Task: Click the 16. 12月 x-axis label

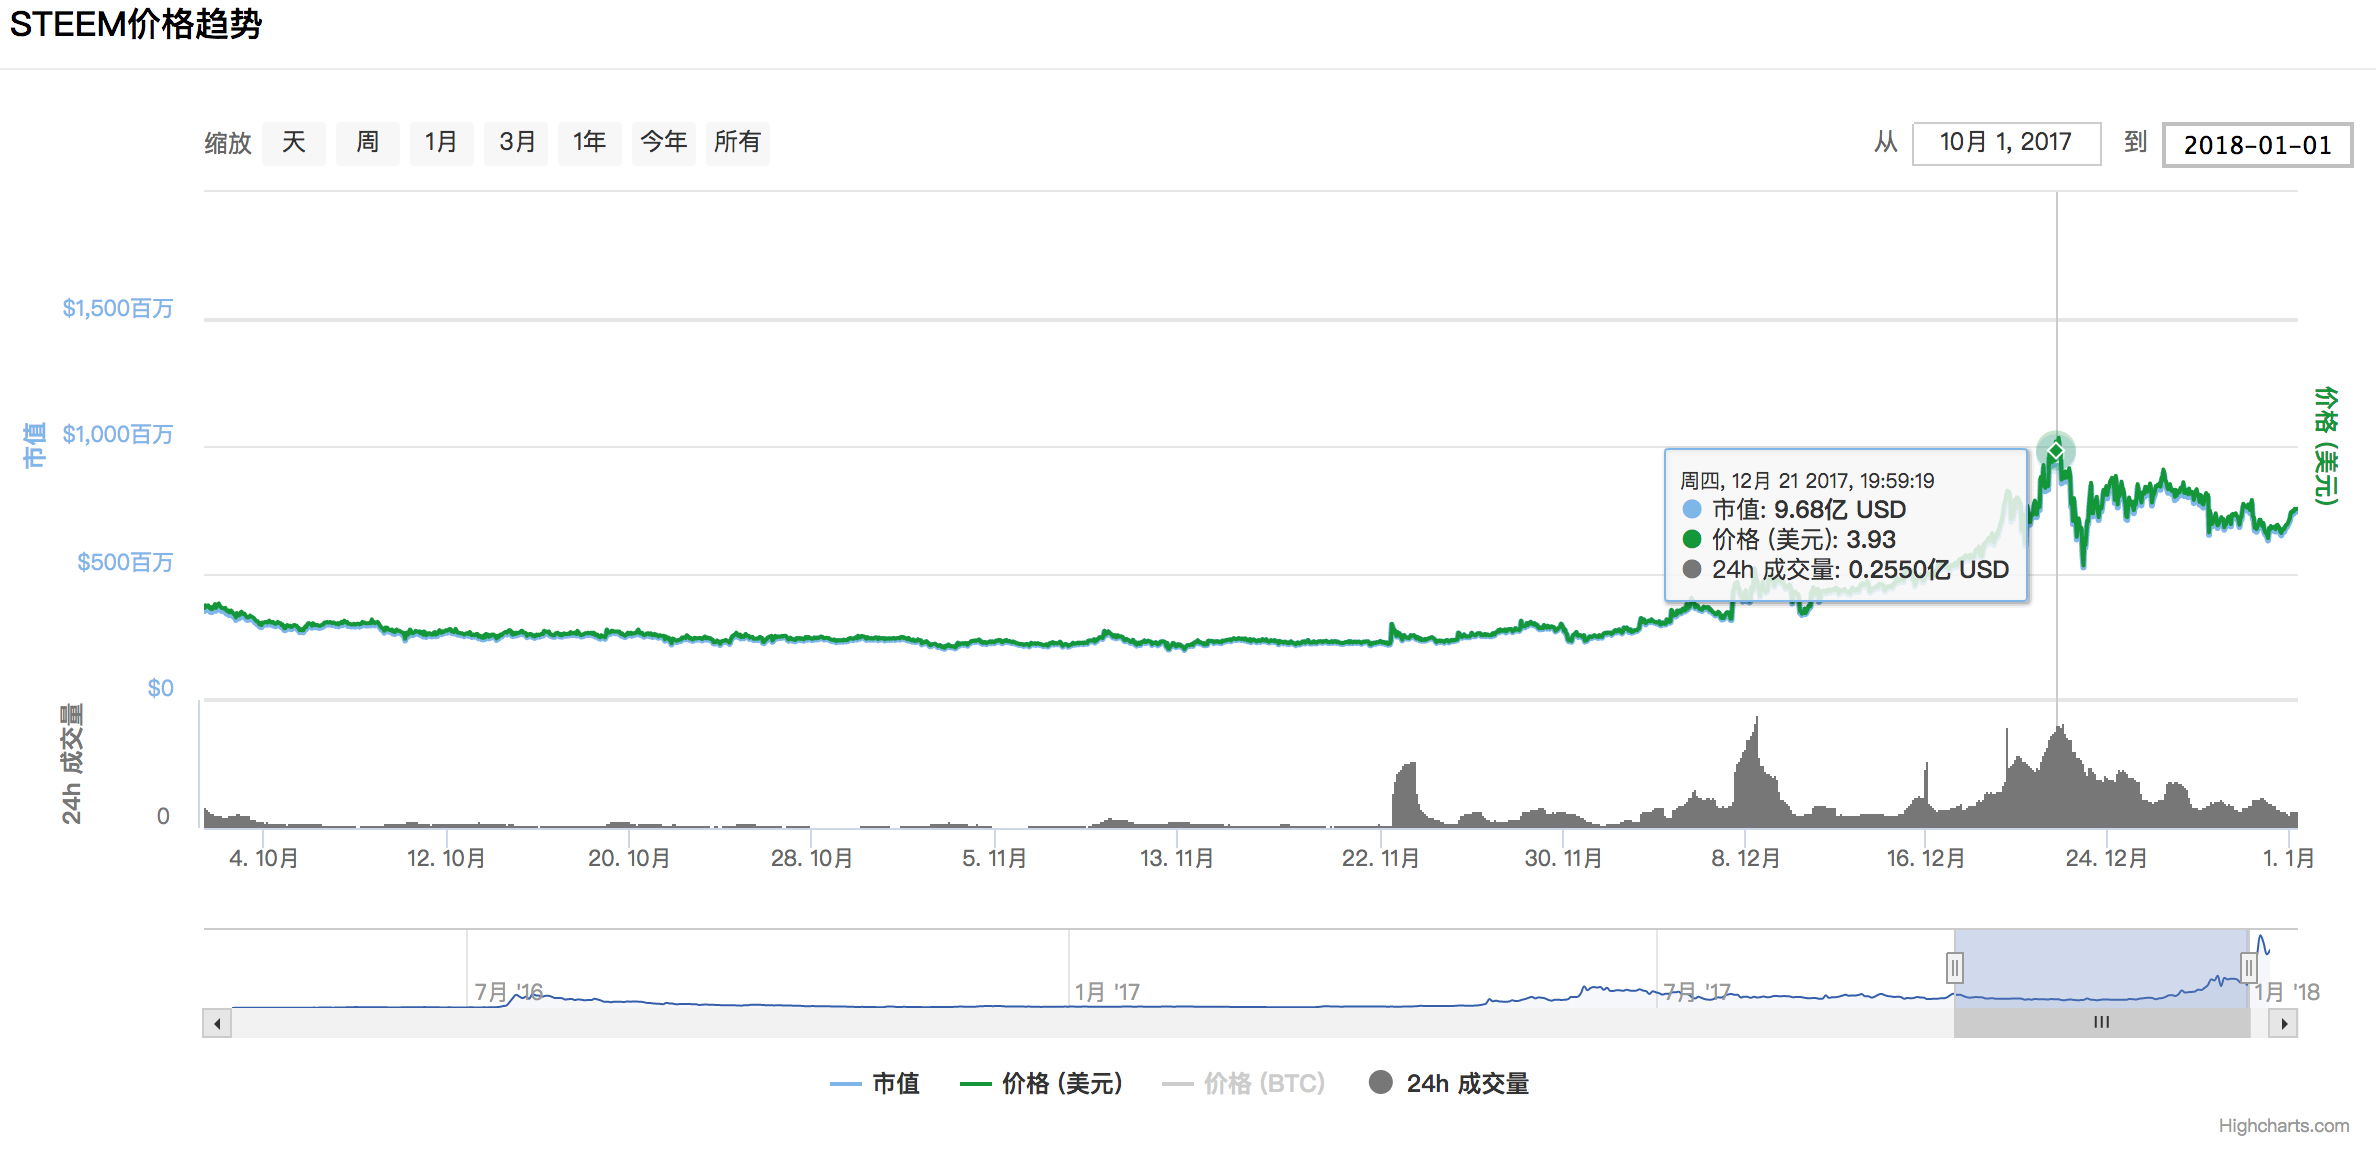Action: (1926, 858)
